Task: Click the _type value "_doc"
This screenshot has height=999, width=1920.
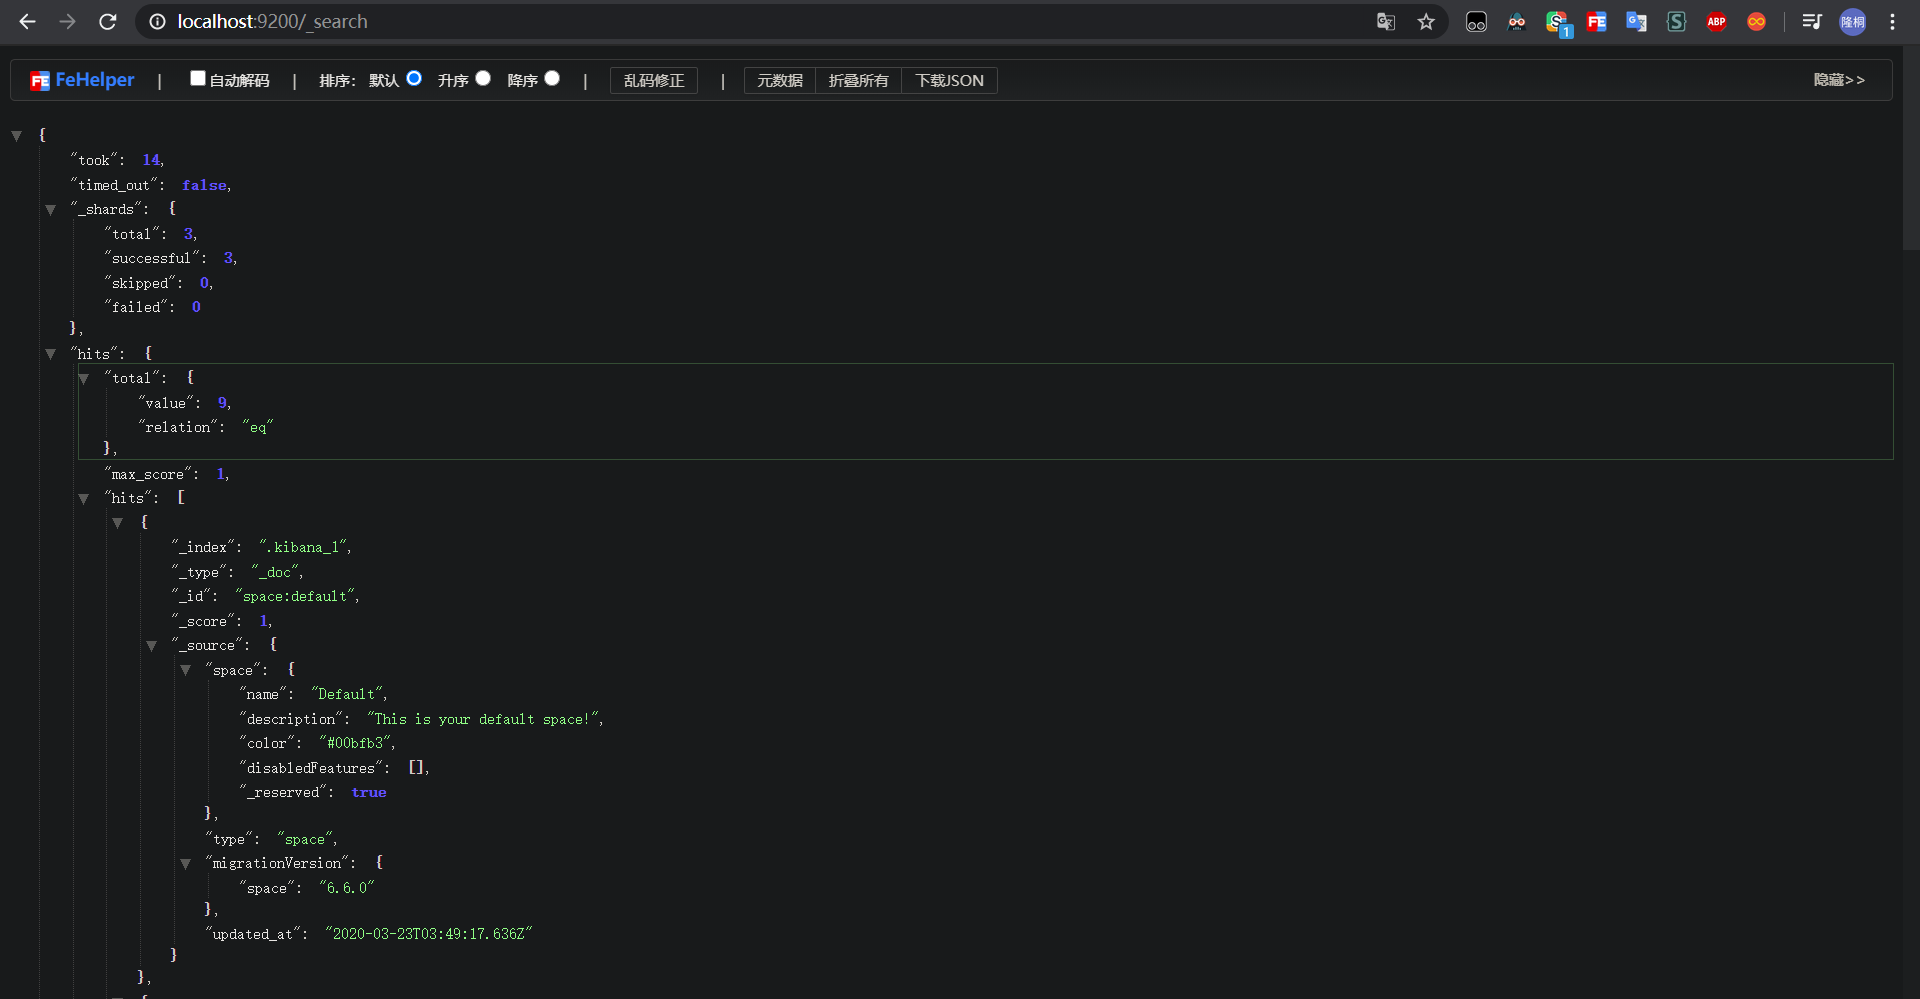Action: (275, 572)
